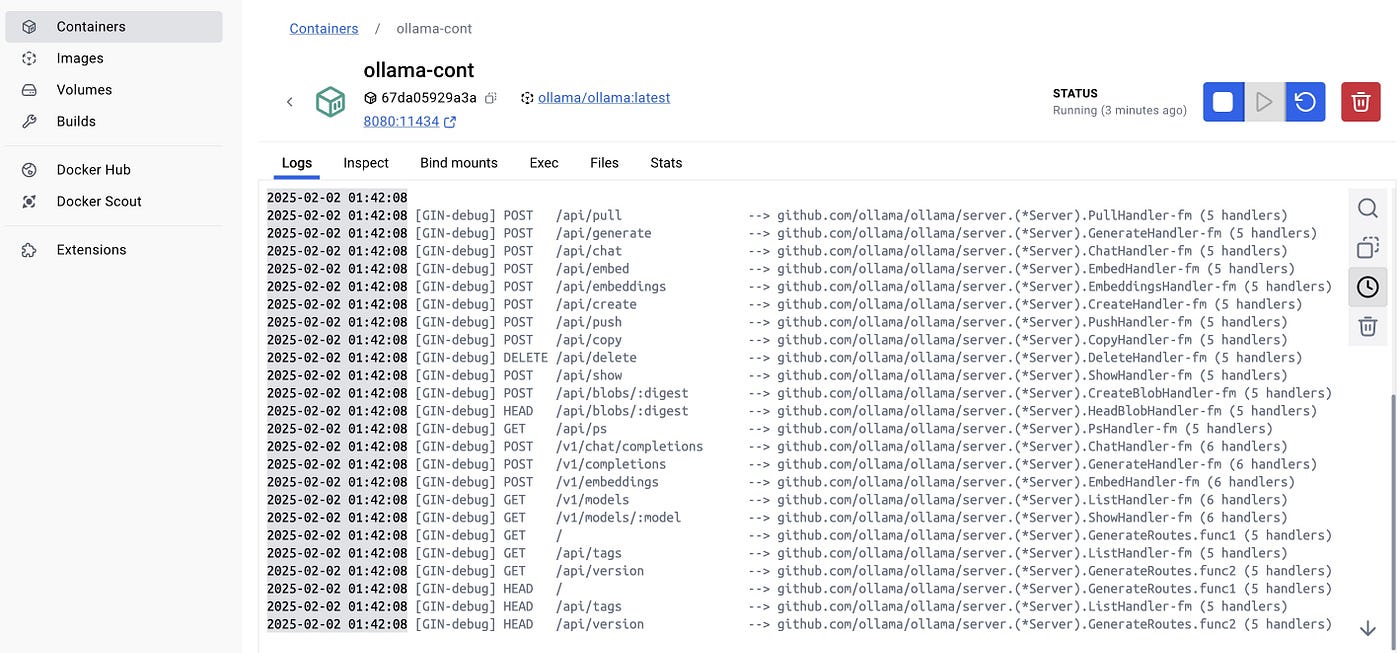Restart the ollama-cont container

coord(1305,102)
